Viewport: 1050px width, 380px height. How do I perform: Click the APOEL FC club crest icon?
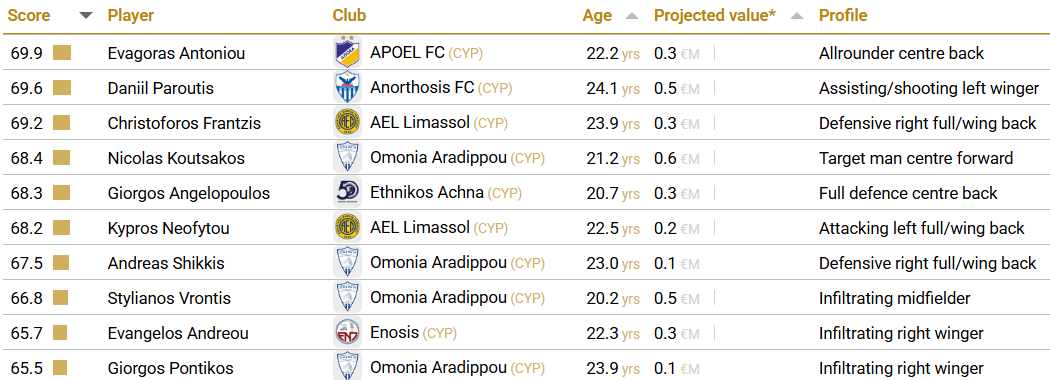point(347,53)
